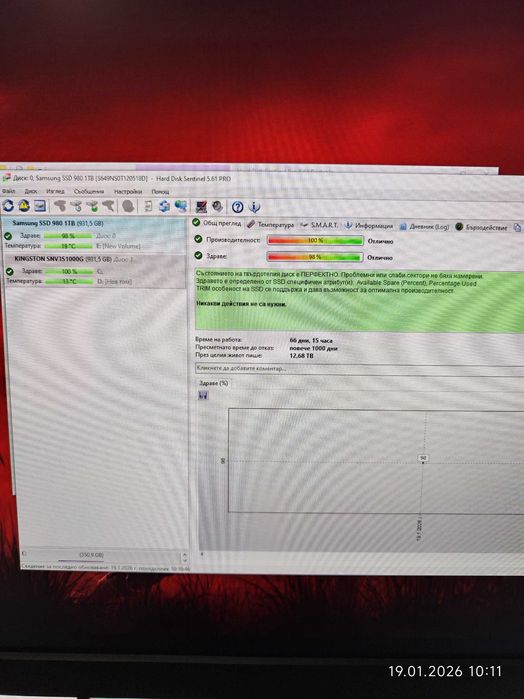The image size is (524, 699).
Task: Click the gray round acoustic icon in toolbar
Action: click(x=128, y=206)
